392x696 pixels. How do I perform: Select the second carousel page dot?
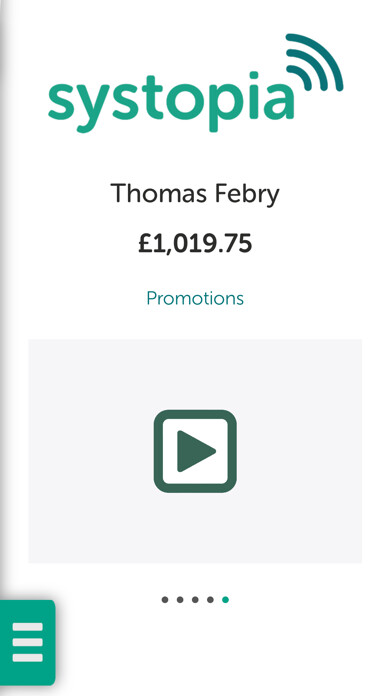pyautogui.click(x=180, y=600)
